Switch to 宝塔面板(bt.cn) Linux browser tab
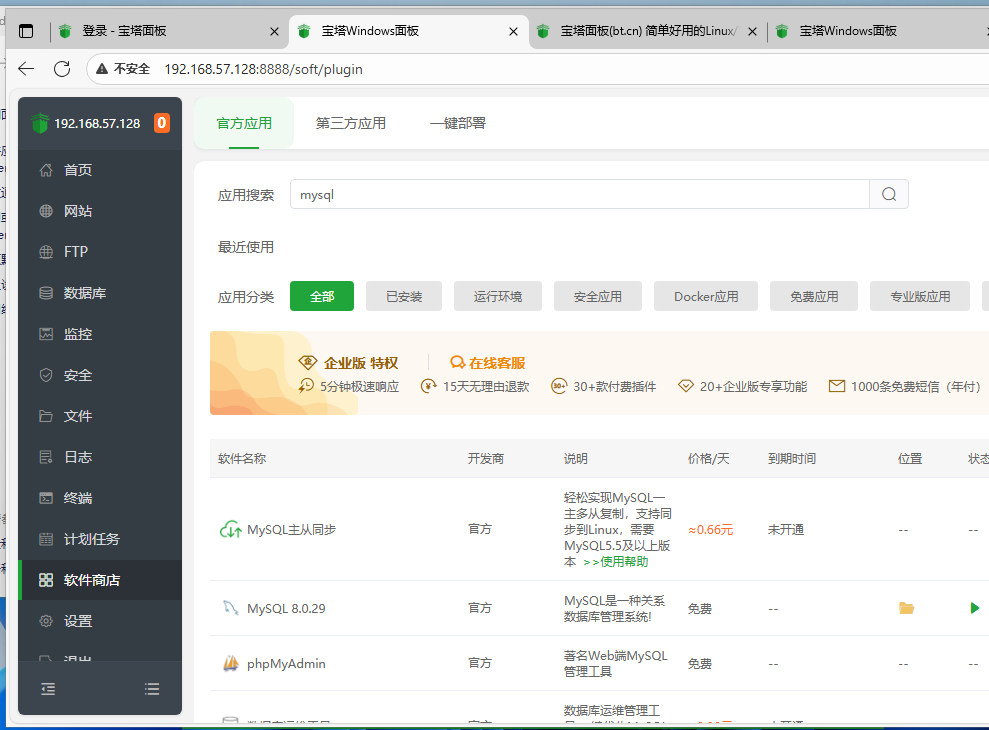 point(647,31)
